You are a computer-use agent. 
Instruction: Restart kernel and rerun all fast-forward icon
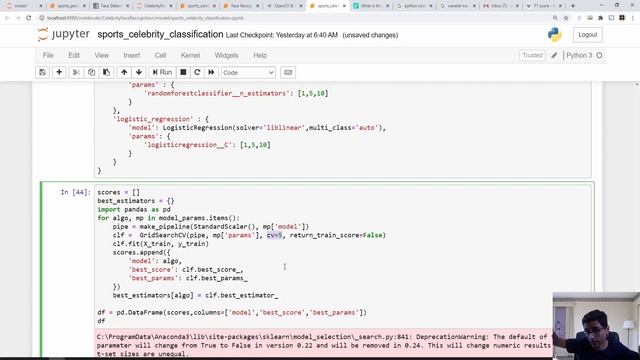211,72
